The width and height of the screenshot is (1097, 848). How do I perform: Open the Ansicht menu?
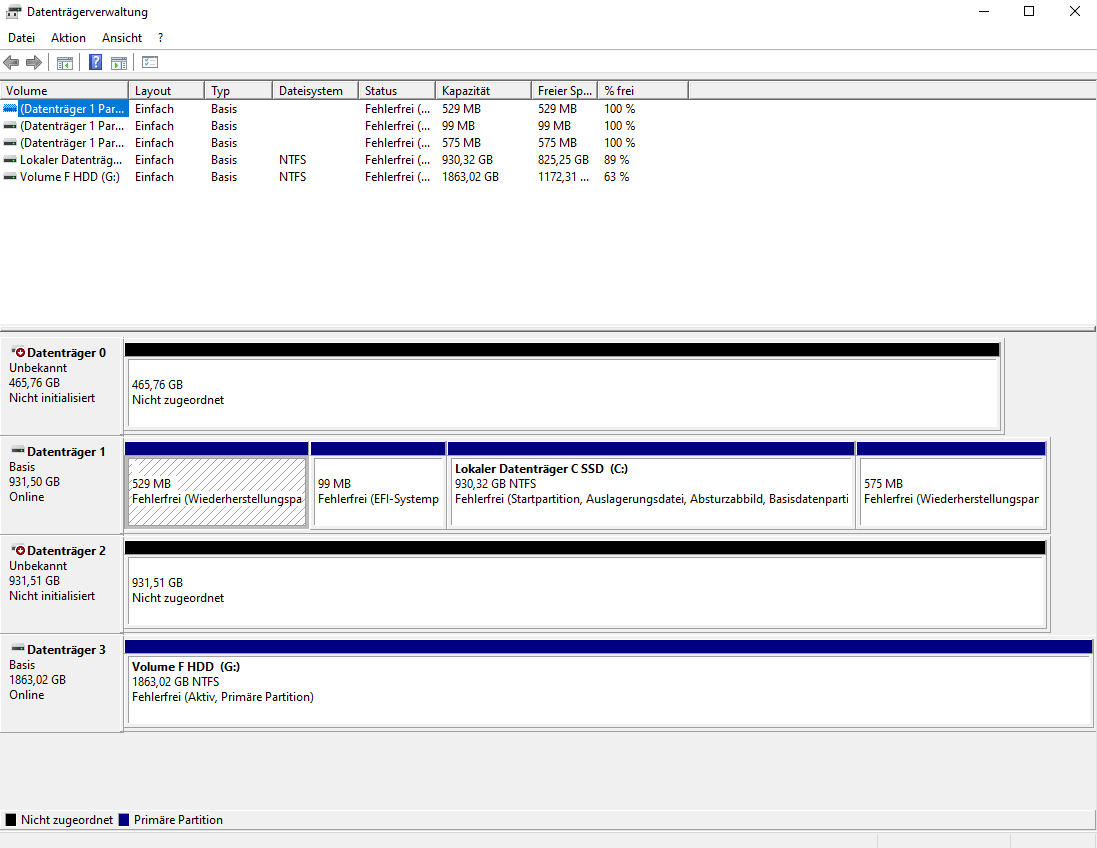coord(122,38)
